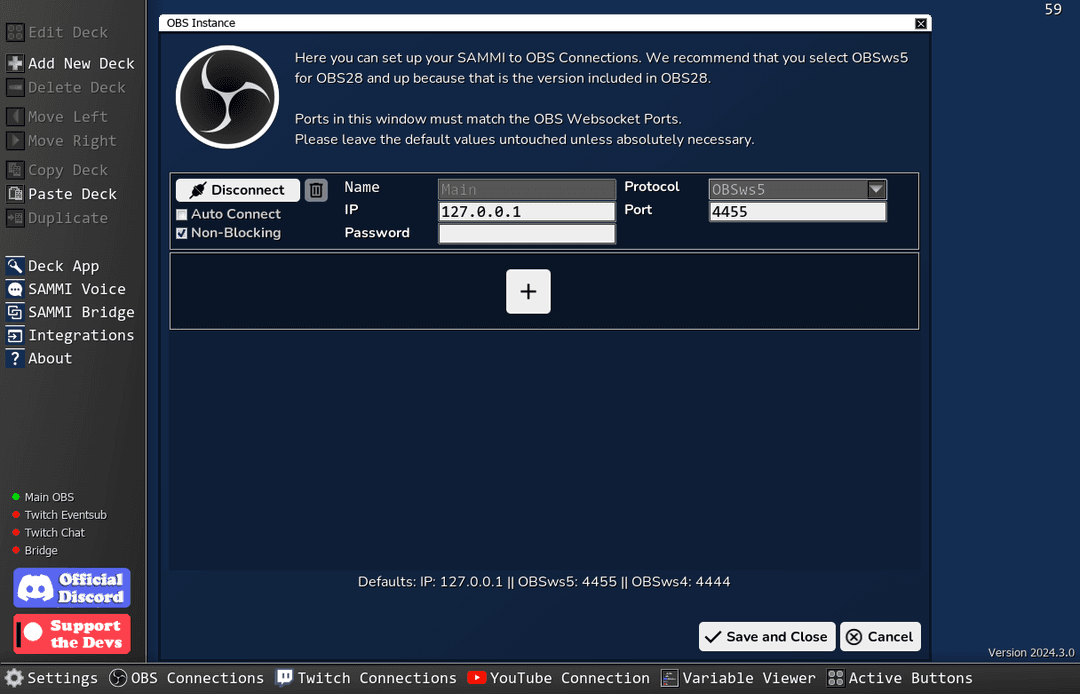This screenshot has height=694, width=1080.
Task: Cancel the OBS Instance dialog
Action: click(880, 637)
